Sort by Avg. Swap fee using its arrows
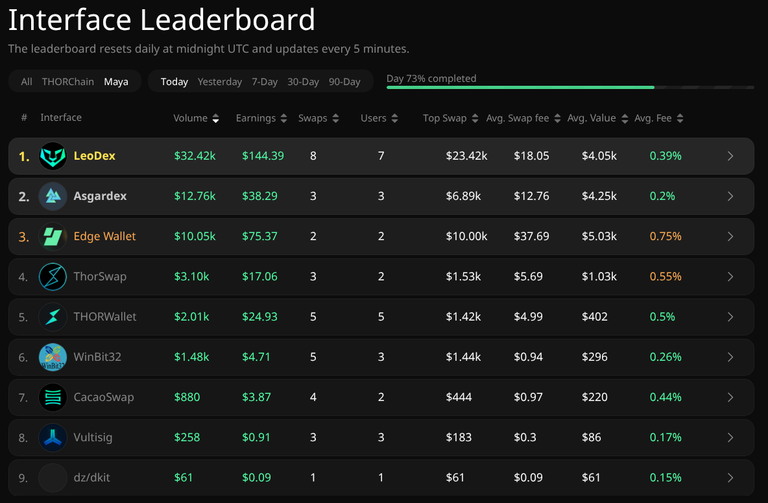Screen dimensions: 768x503 pos(557,119)
